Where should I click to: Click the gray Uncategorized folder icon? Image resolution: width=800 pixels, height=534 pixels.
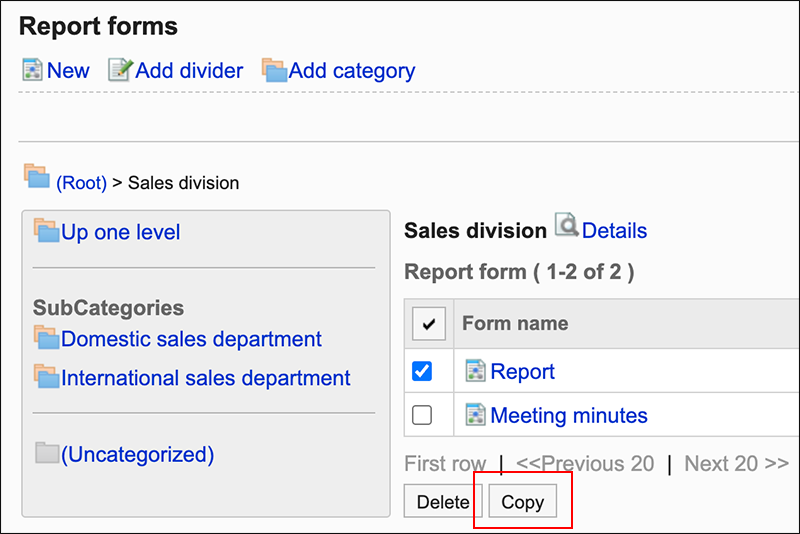tap(47, 453)
